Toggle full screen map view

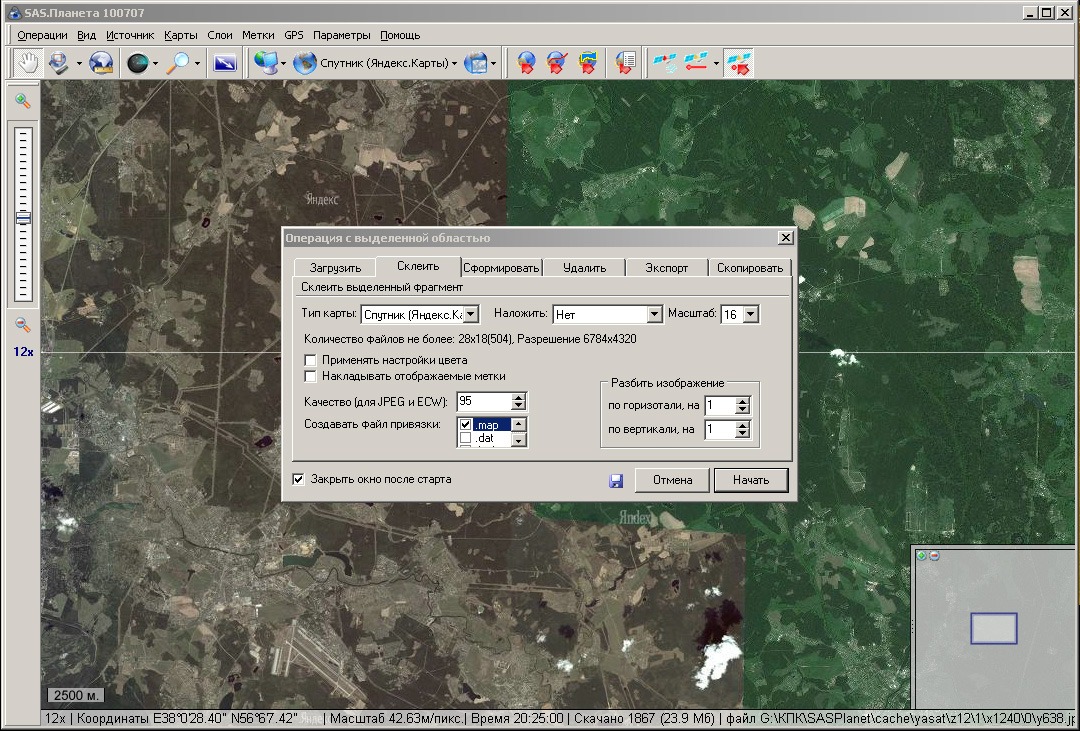pyautogui.click(x=225, y=63)
